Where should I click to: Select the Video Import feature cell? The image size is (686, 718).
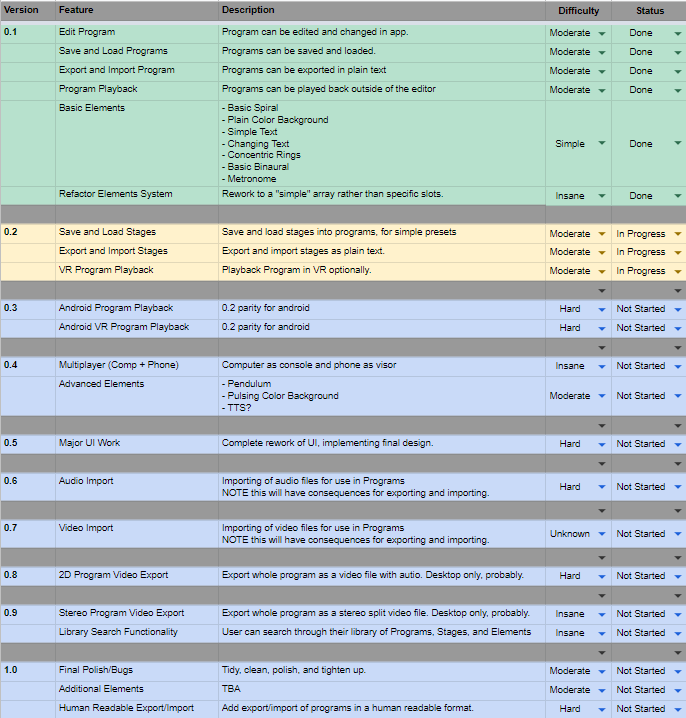pos(137,533)
